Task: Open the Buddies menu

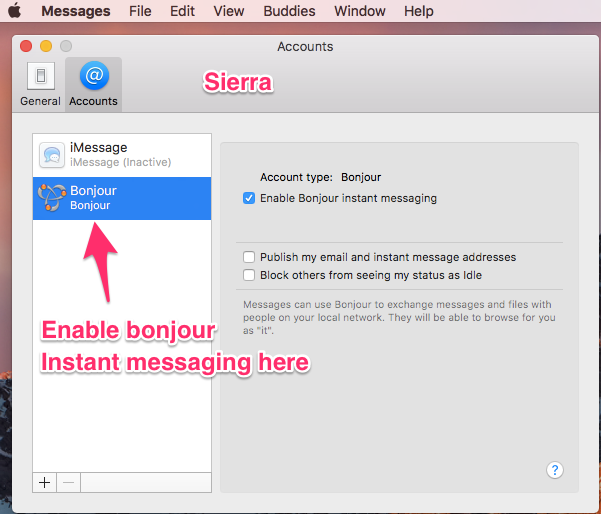Action: click(289, 11)
